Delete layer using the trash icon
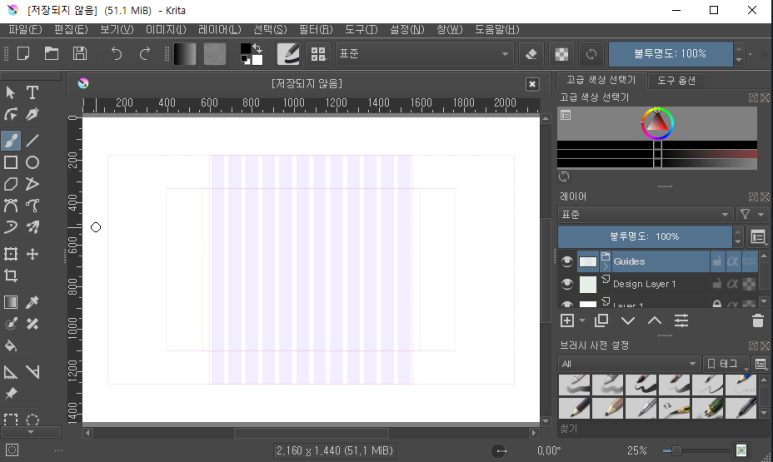The image size is (773, 462). pyautogui.click(x=757, y=321)
